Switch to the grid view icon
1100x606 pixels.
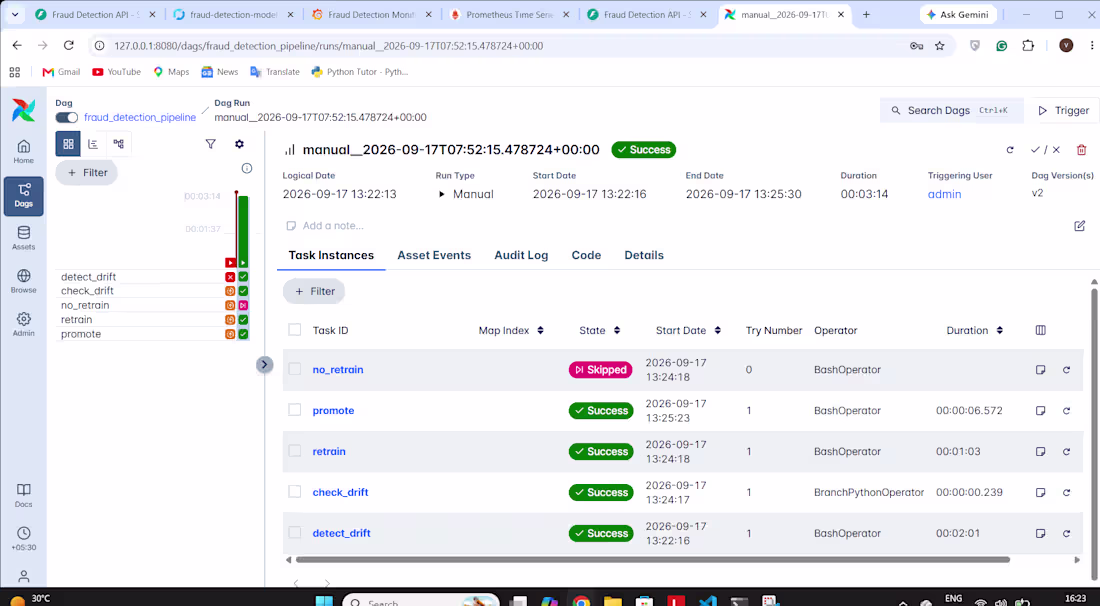click(68, 144)
